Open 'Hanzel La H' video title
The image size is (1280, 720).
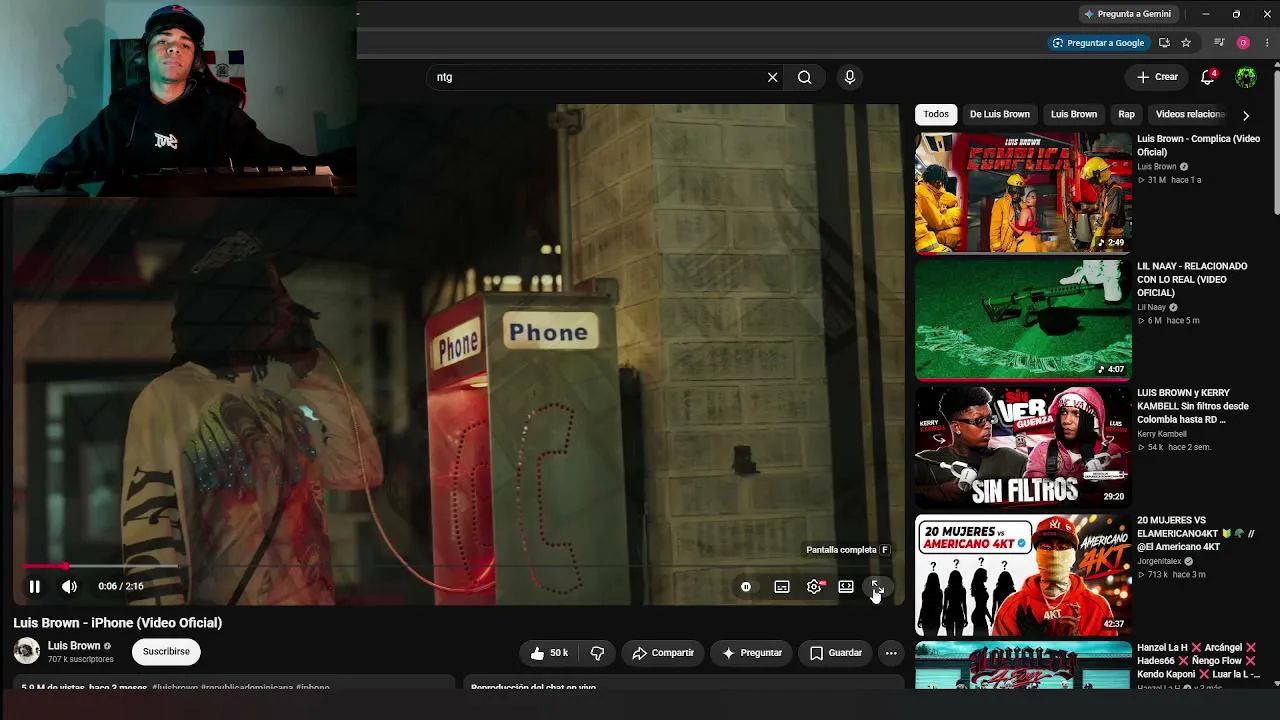[1196, 661]
